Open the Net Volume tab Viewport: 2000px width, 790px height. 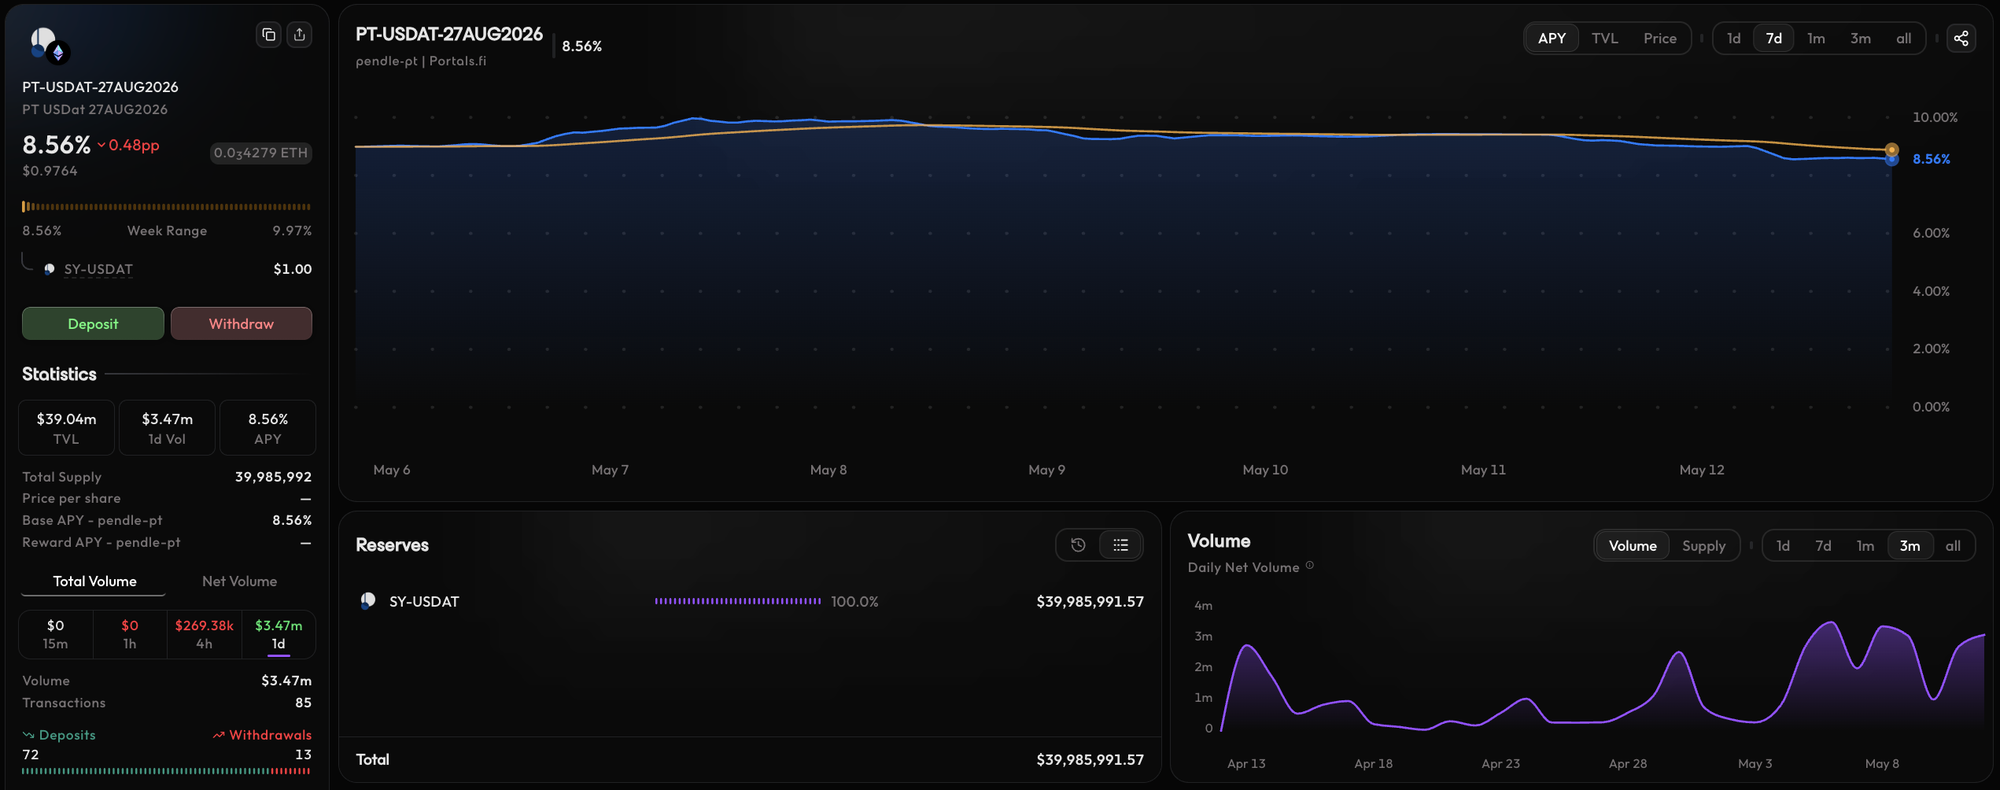(x=240, y=581)
